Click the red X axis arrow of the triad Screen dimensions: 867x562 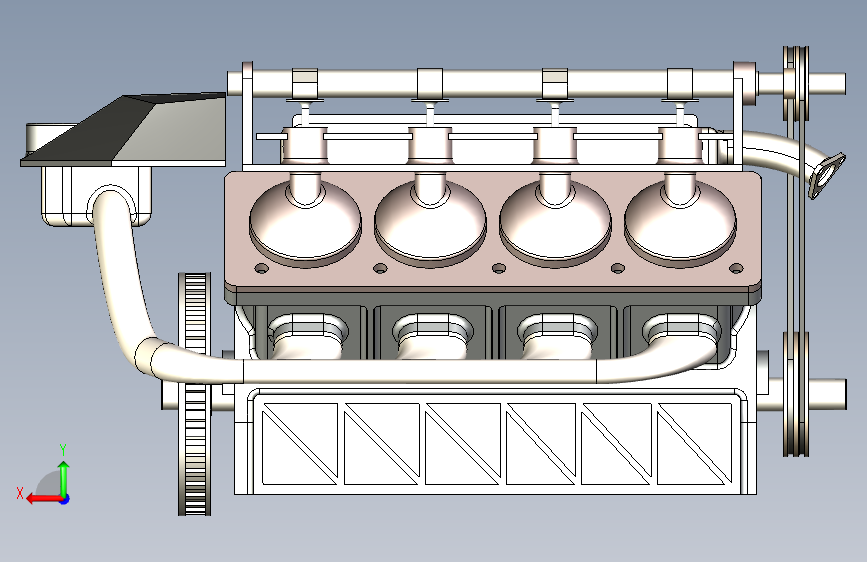point(44,499)
